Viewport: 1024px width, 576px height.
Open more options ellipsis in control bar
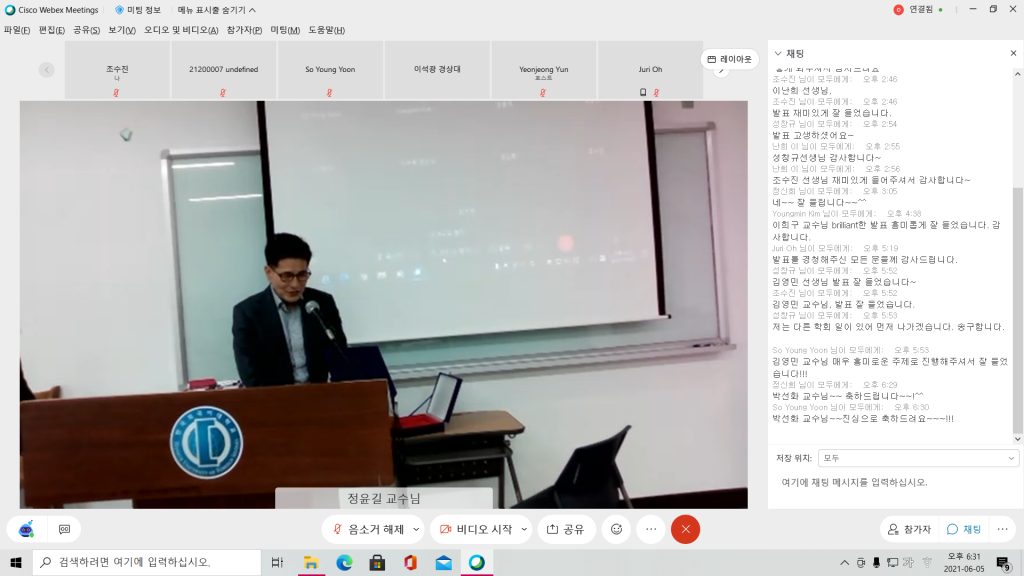651,529
